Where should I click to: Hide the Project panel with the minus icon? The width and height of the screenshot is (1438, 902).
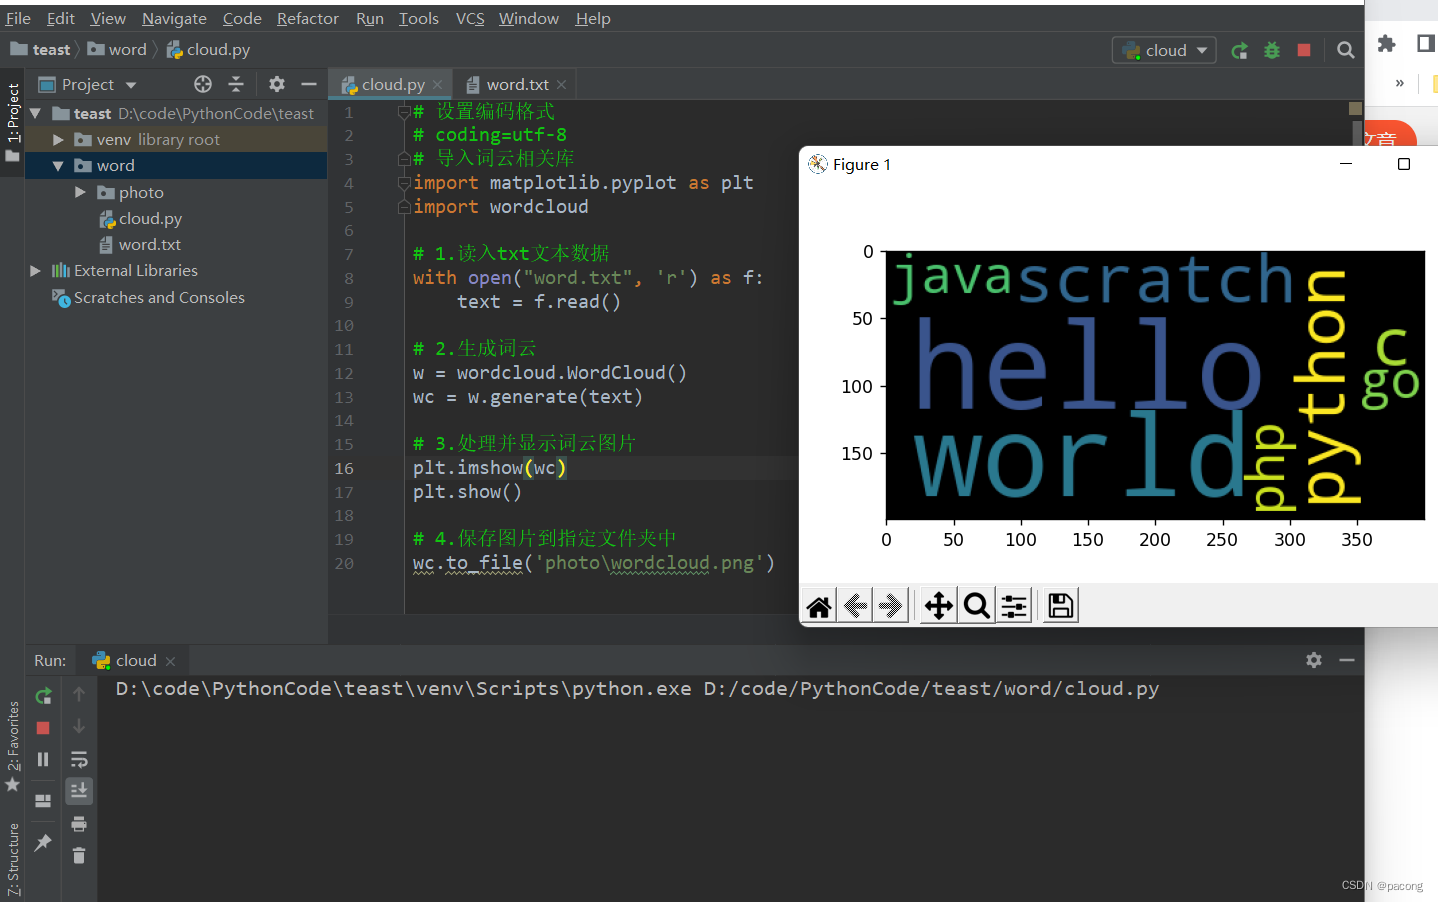[309, 84]
